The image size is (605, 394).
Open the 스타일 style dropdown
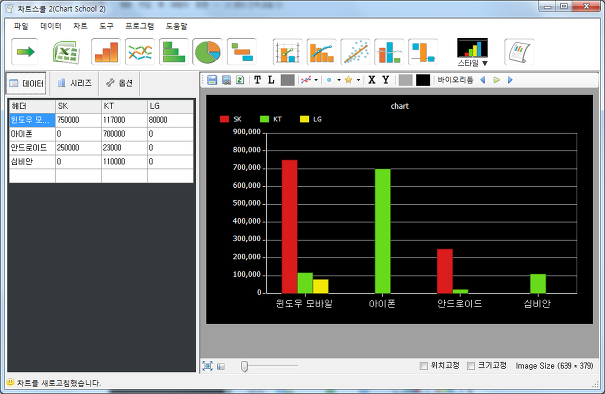[472, 52]
